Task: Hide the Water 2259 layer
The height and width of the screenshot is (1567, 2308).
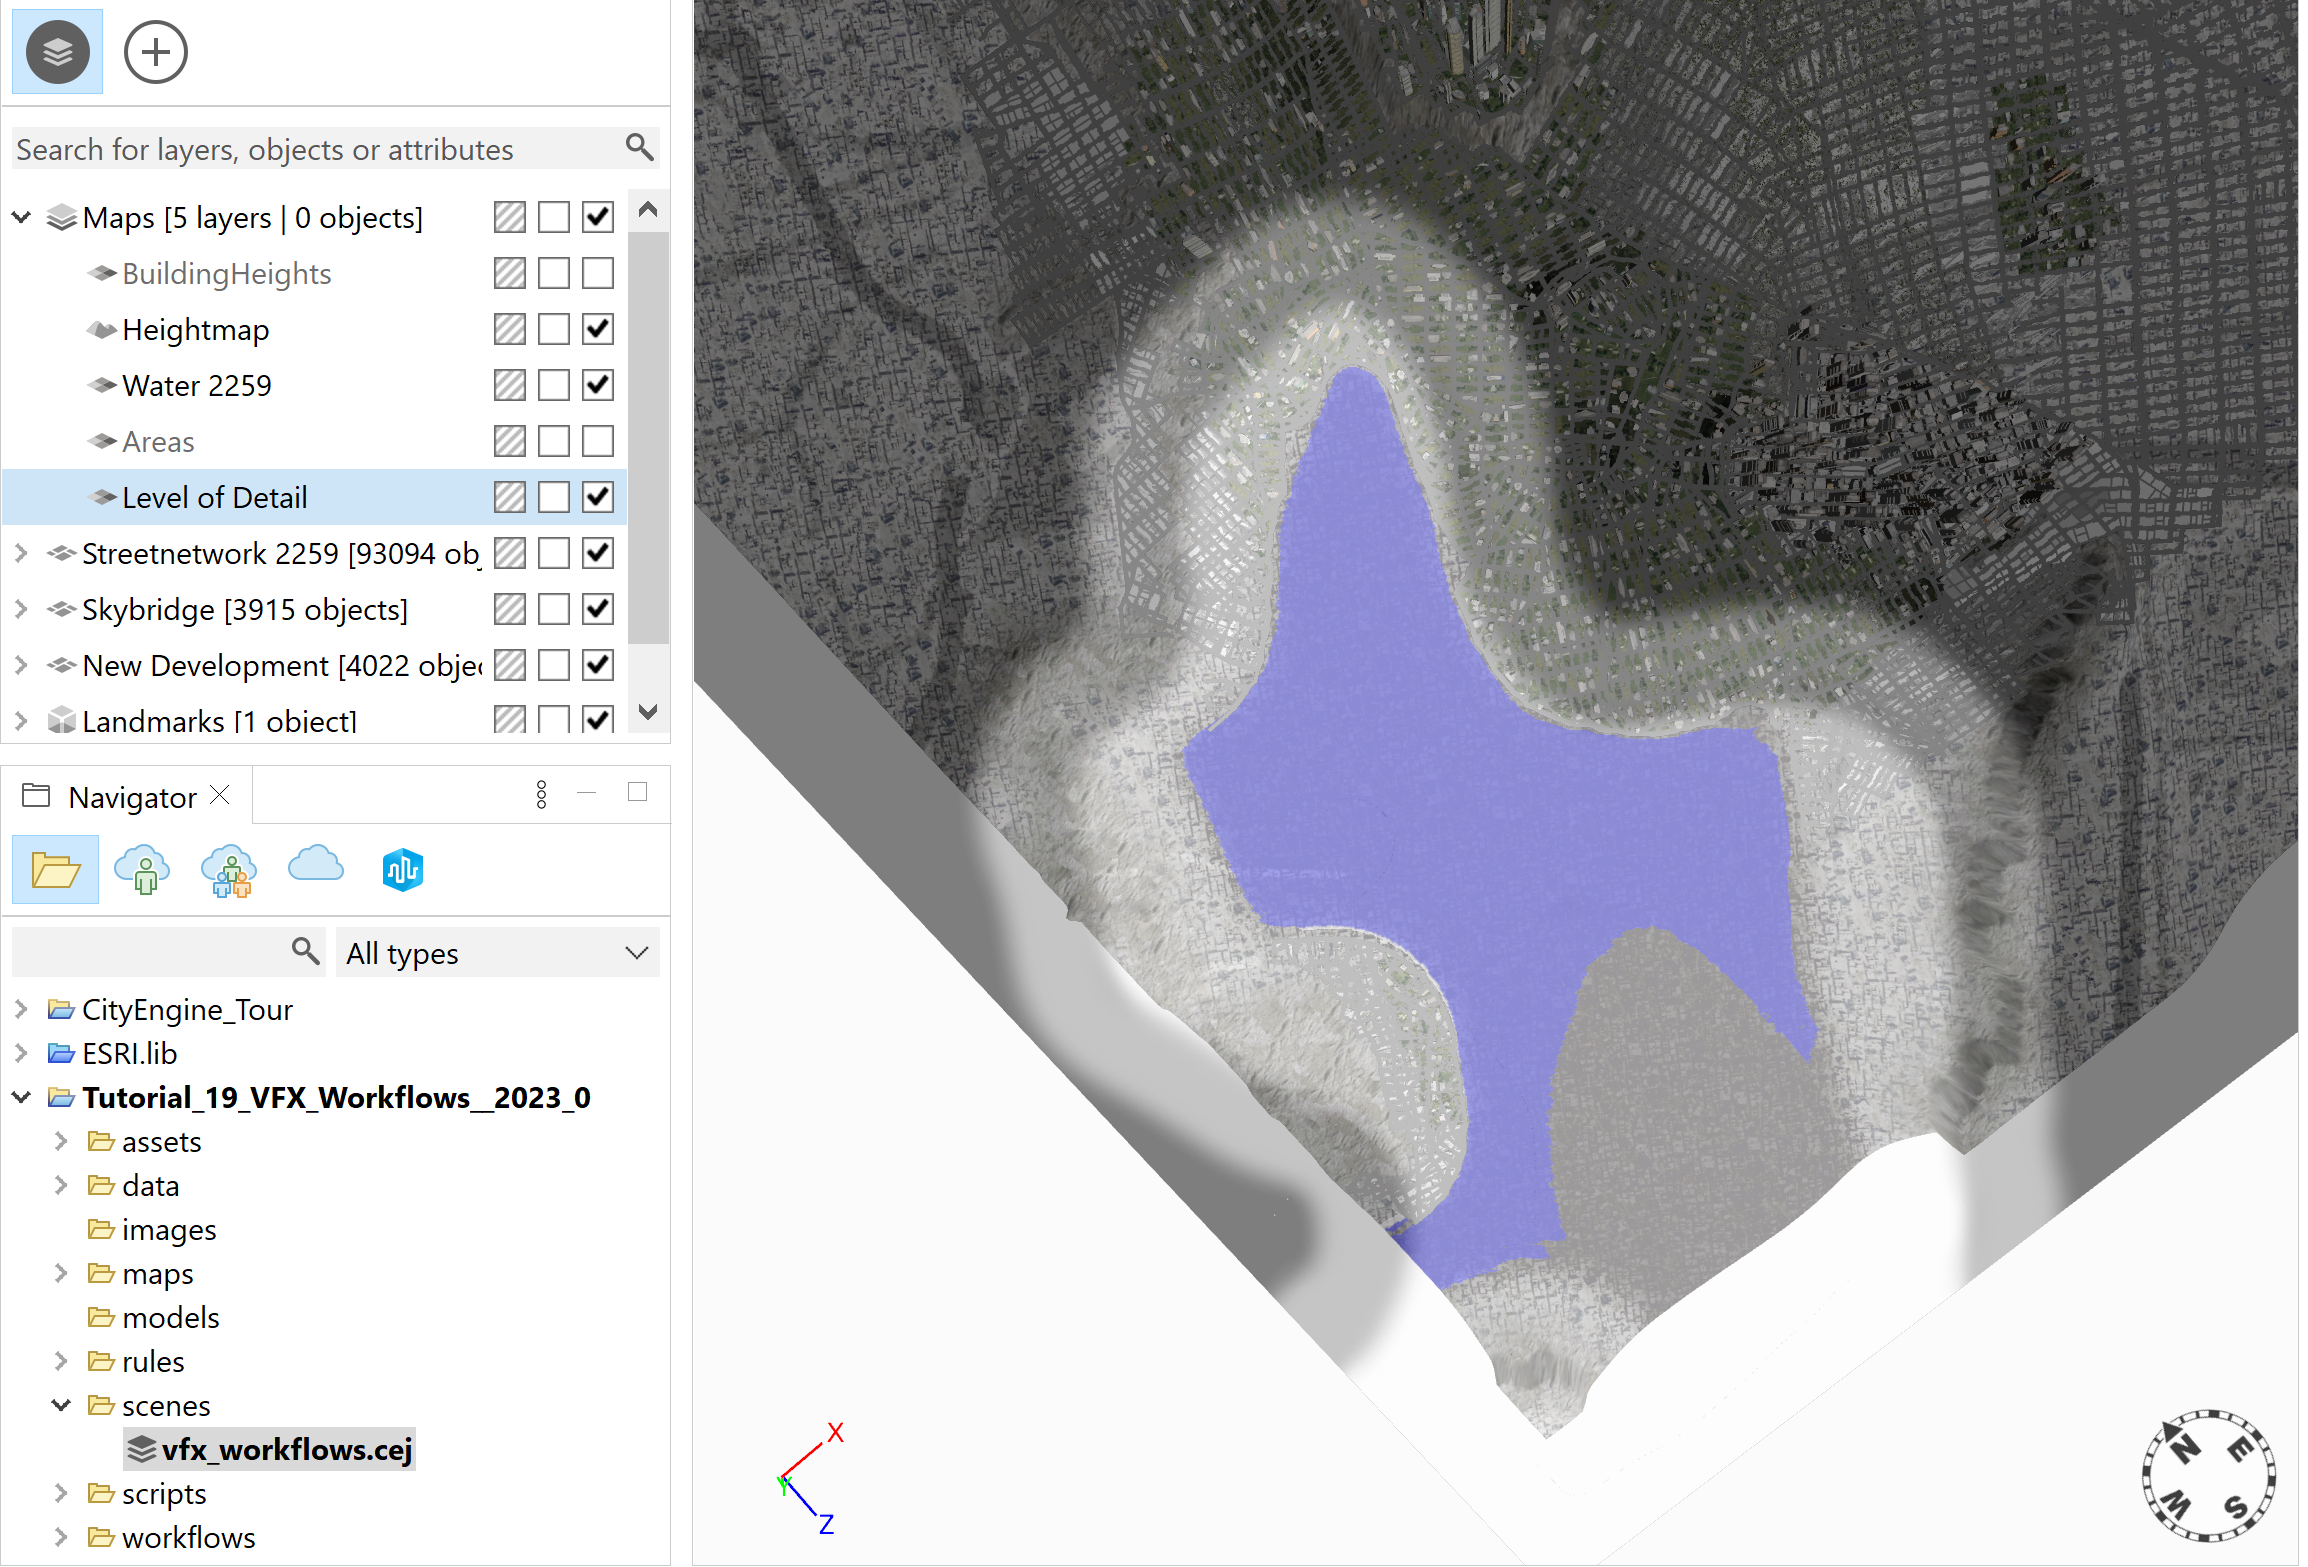Action: point(596,385)
